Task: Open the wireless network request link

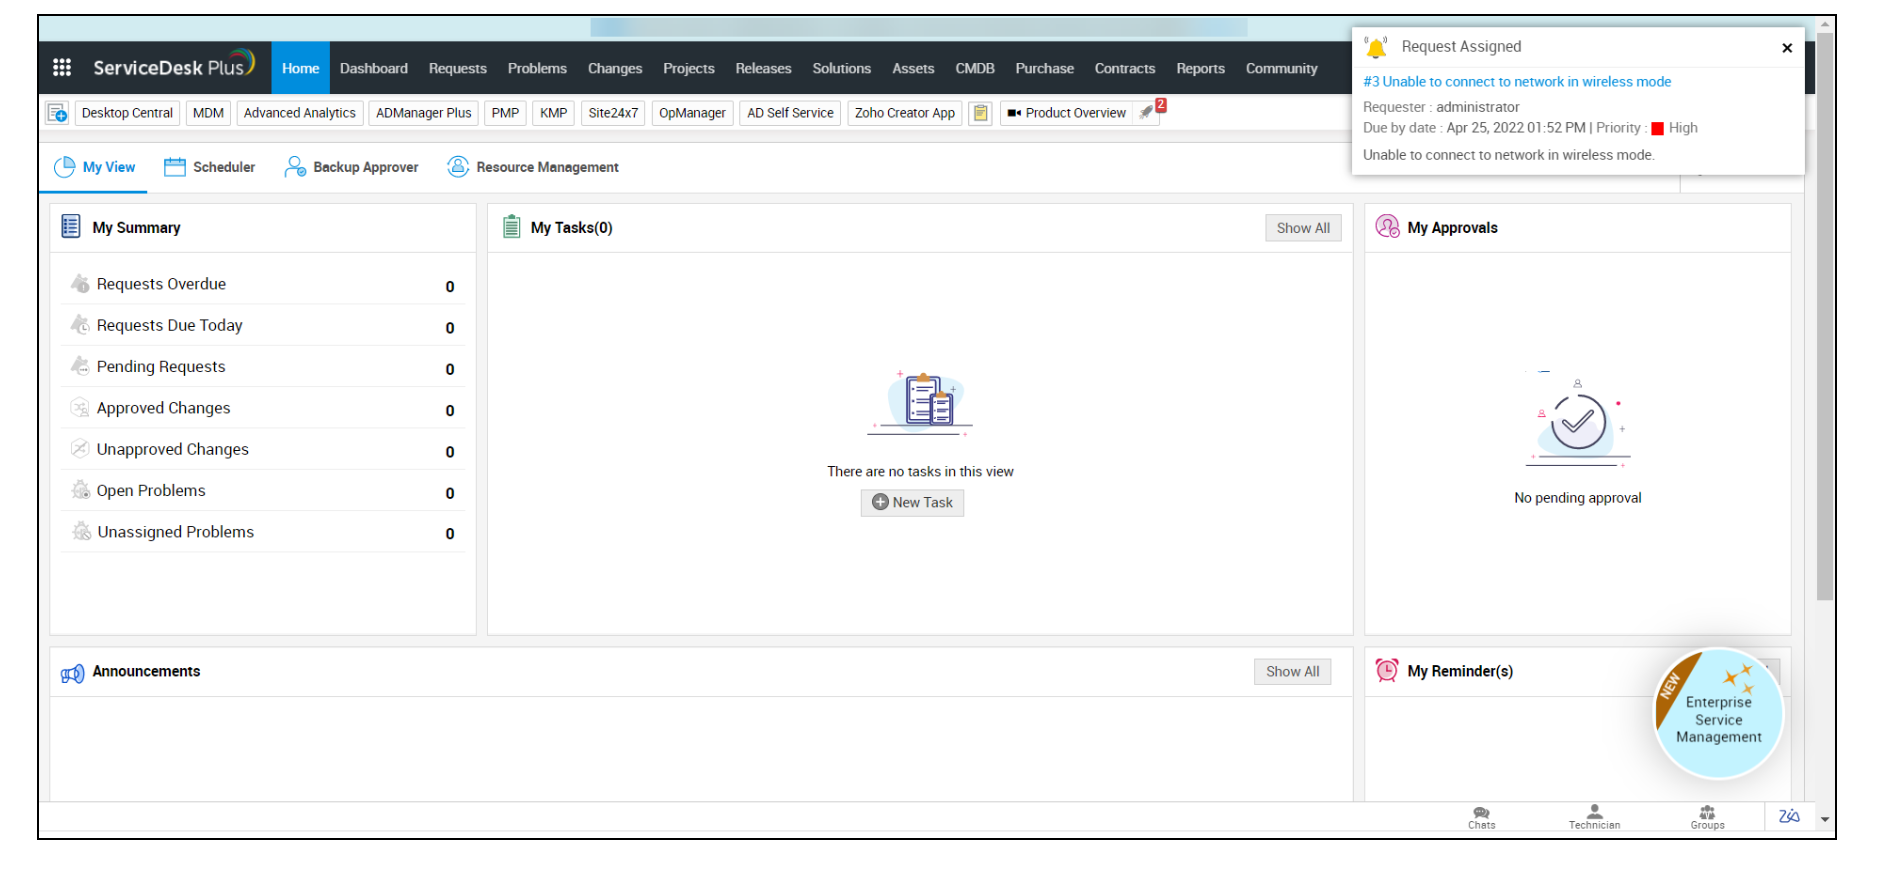Action: [x=1516, y=82]
